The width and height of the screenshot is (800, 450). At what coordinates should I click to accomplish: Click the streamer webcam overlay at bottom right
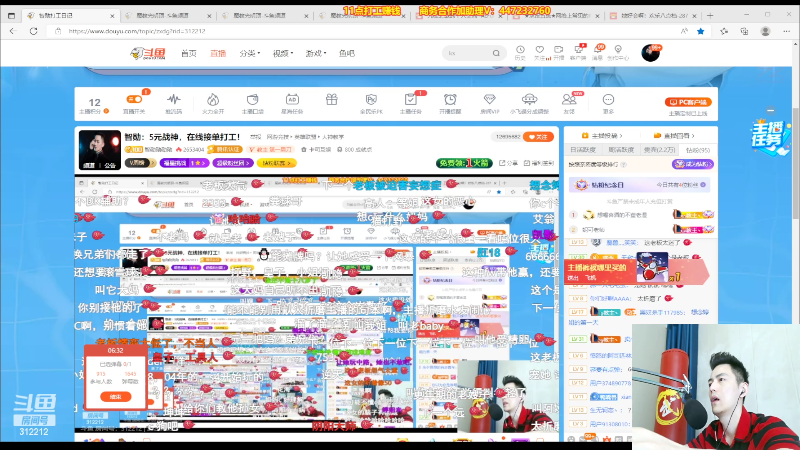point(715,387)
